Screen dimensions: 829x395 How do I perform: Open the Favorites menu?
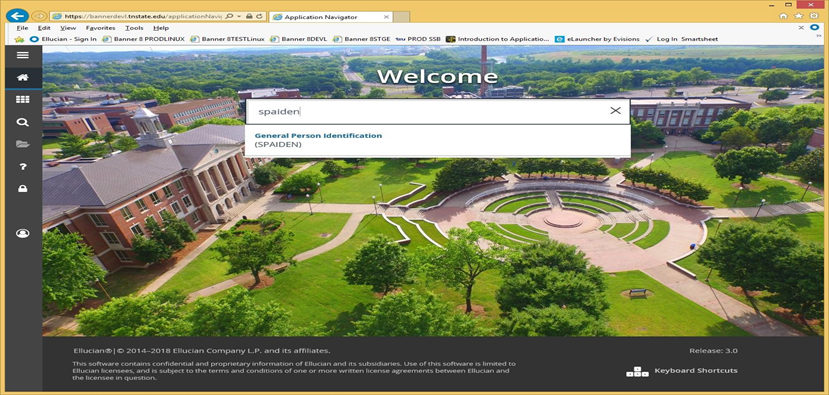pos(100,28)
